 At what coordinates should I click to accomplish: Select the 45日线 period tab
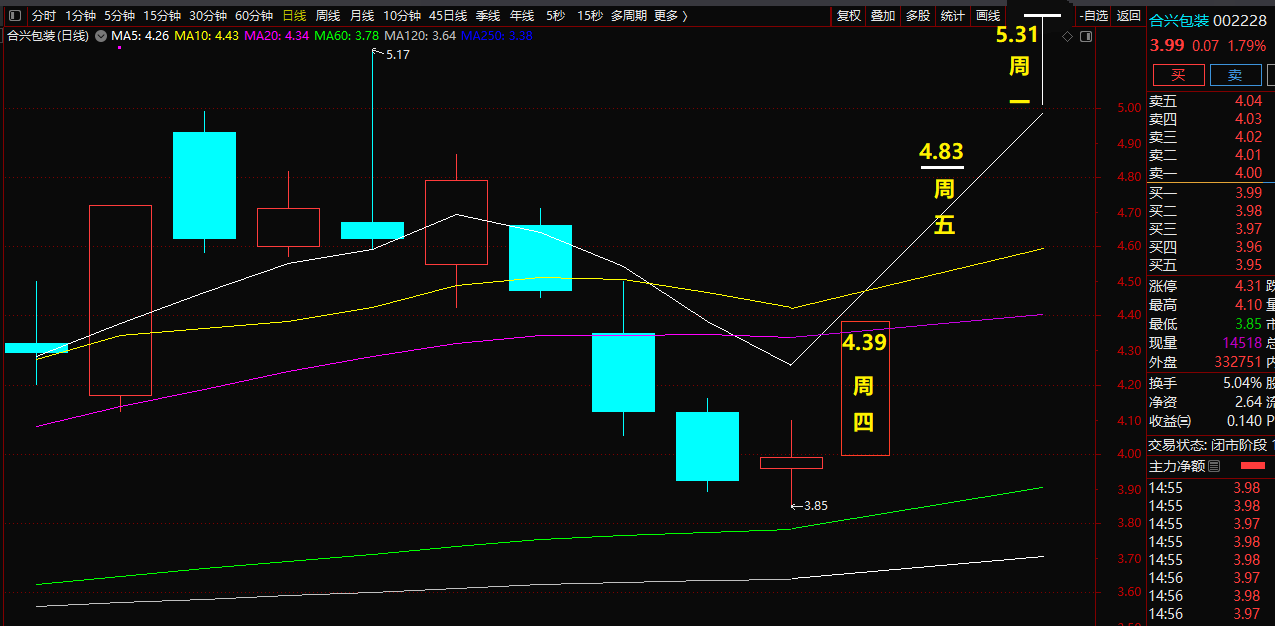(448, 16)
